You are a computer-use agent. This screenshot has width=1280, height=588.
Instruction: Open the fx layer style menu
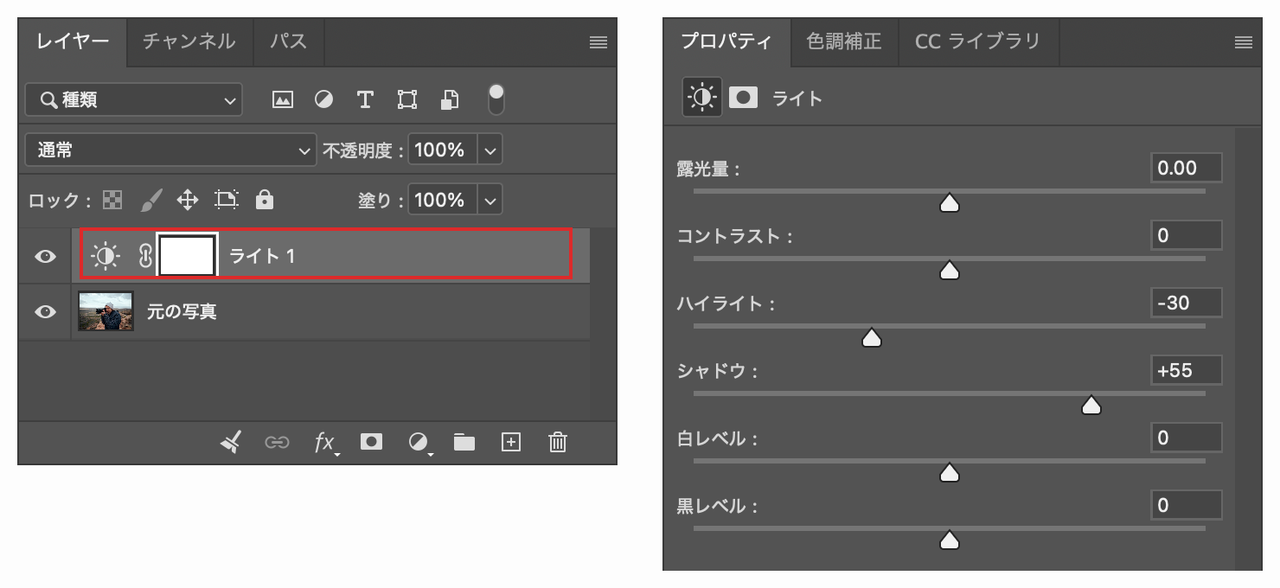click(x=325, y=442)
